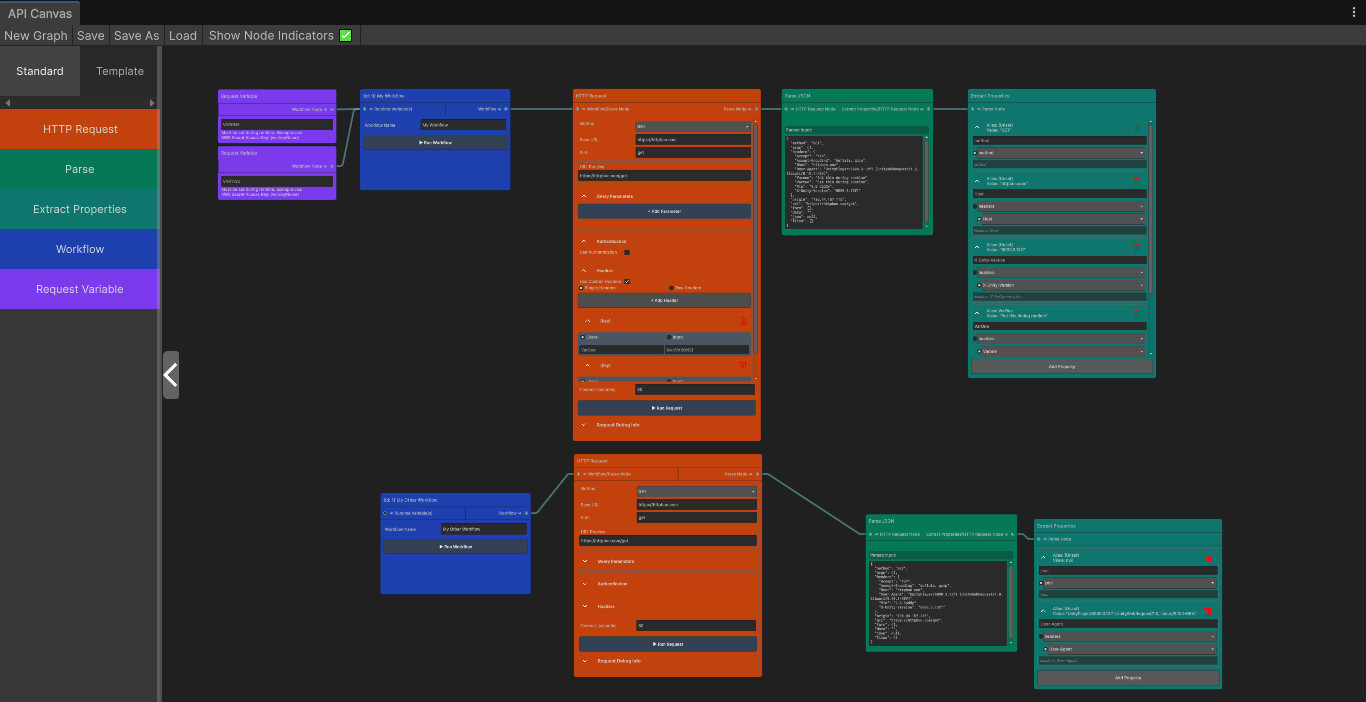Image resolution: width=1366 pixels, height=702 pixels.
Task: Open the Method dropdown in the upper HTTP Request node
Action: tap(693, 126)
